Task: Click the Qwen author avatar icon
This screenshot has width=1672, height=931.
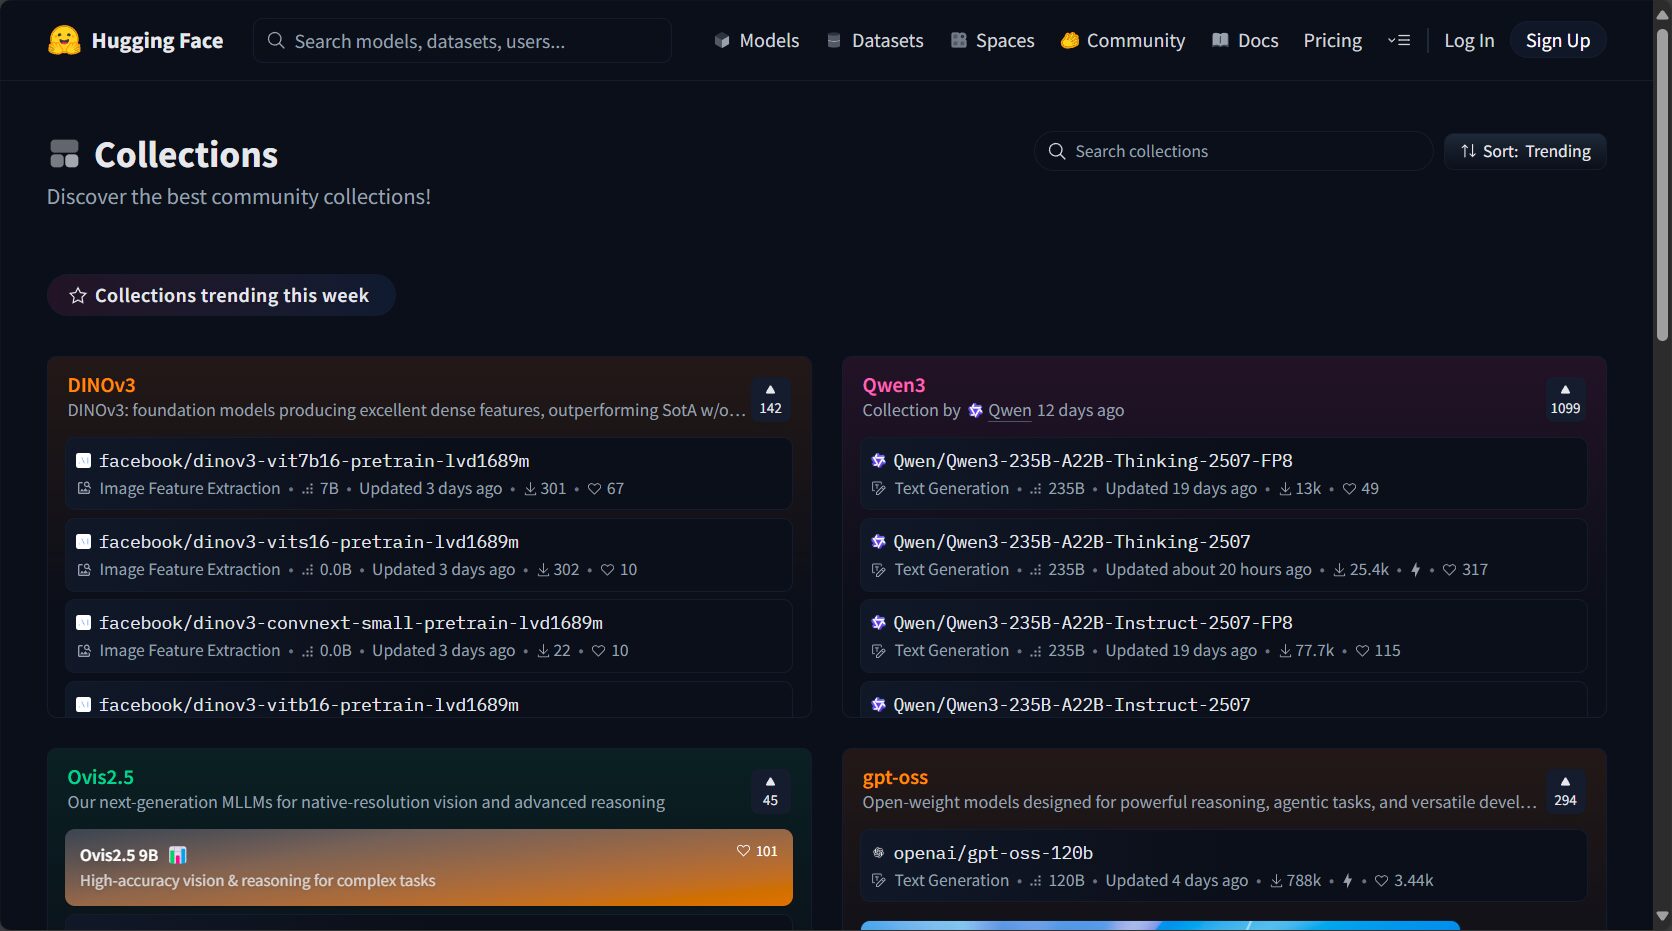Action: tap(975, 411)
